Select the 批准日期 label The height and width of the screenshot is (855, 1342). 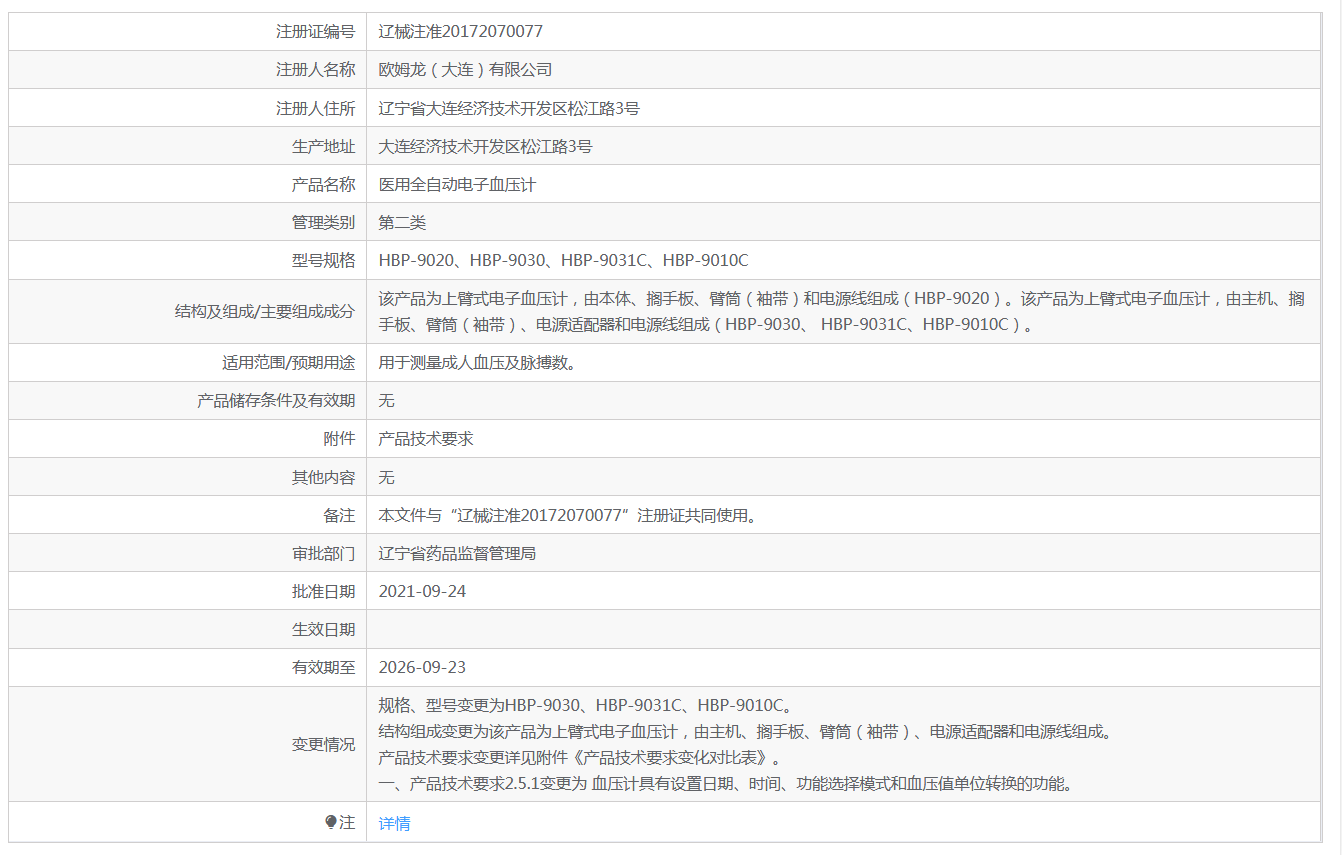(323, 591)
